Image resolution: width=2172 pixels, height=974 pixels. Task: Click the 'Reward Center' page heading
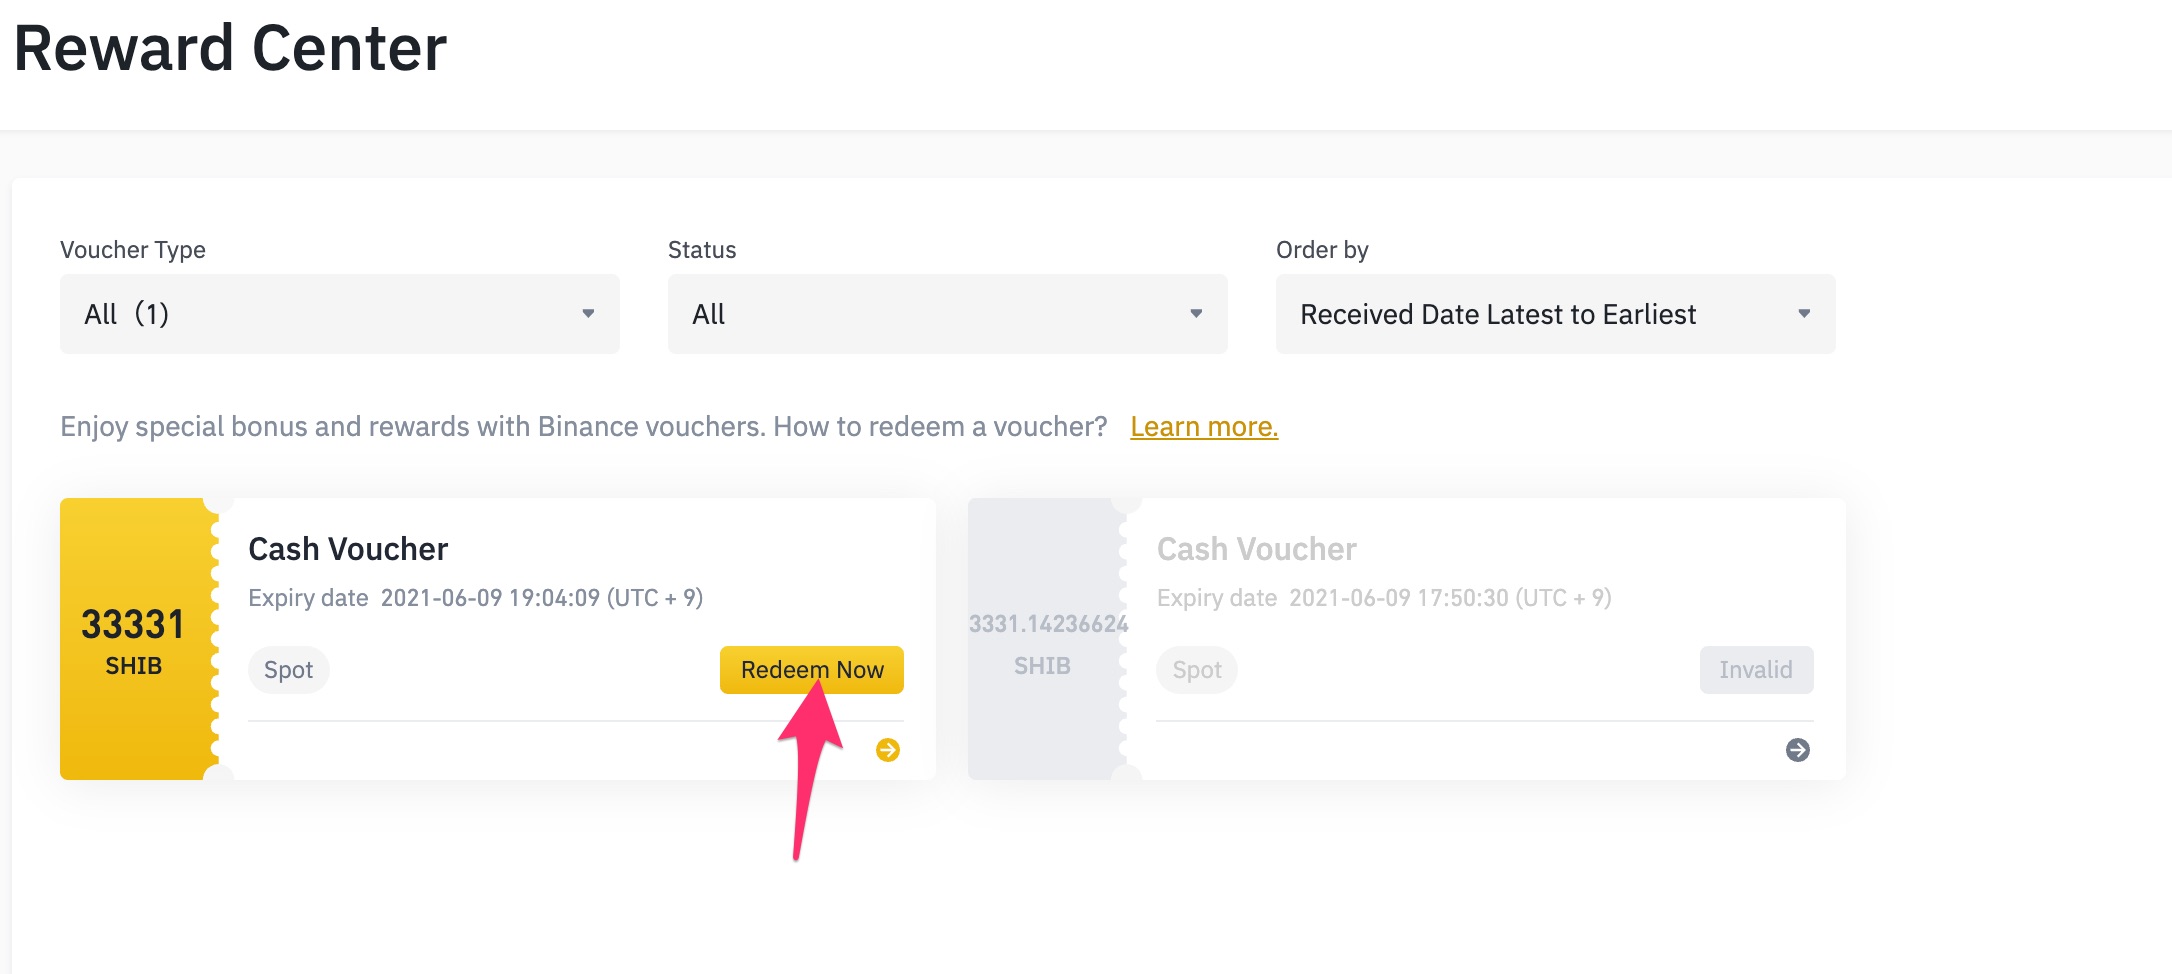230,49
